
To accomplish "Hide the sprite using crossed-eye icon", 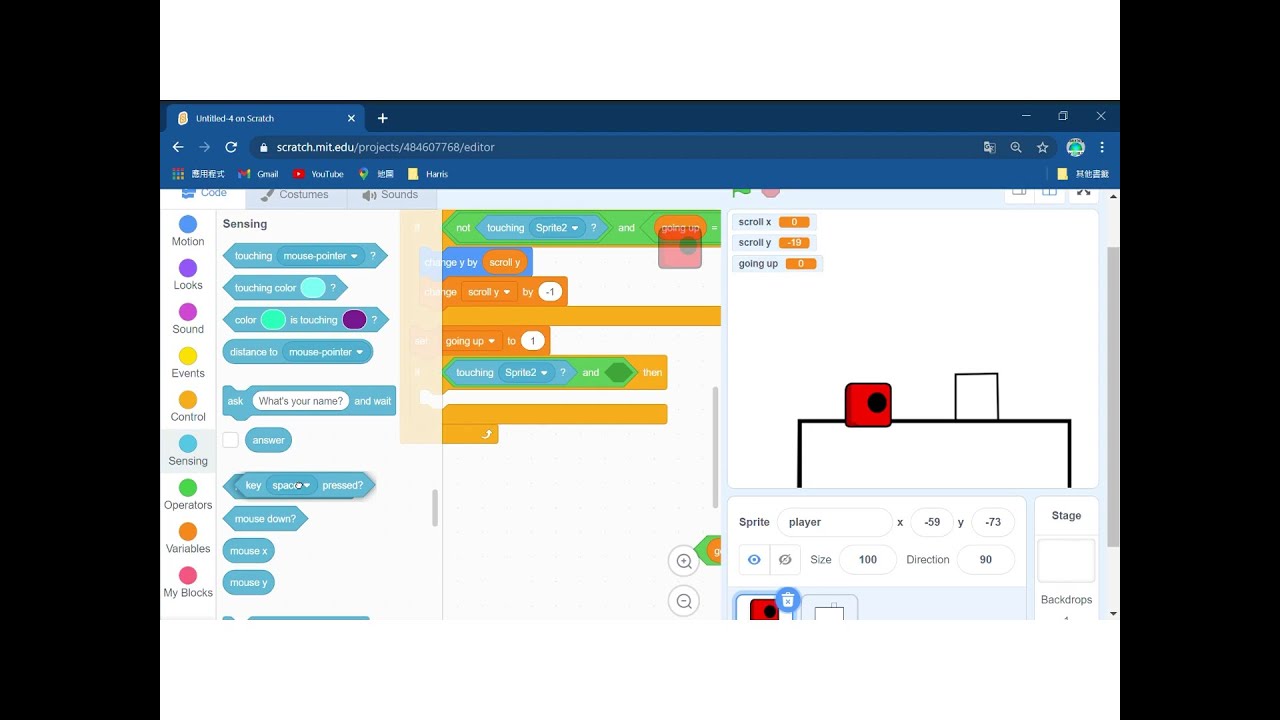I will [x=785, y=560].
